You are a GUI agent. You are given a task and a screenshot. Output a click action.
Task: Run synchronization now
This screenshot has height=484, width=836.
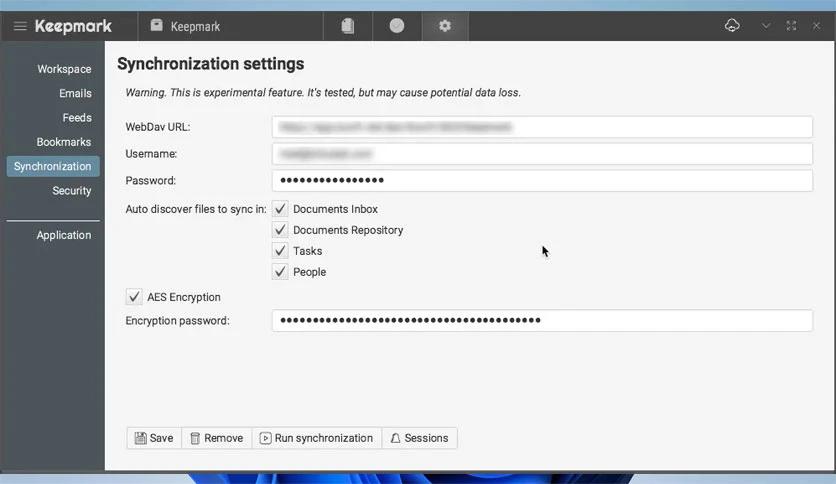pyautogui.click(x=316, y=438)
